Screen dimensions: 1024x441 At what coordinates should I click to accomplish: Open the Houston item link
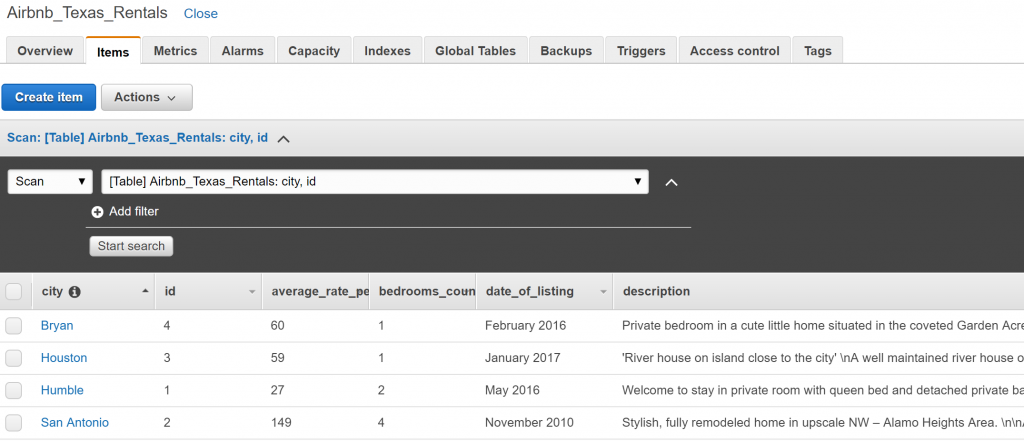[64, 358]
